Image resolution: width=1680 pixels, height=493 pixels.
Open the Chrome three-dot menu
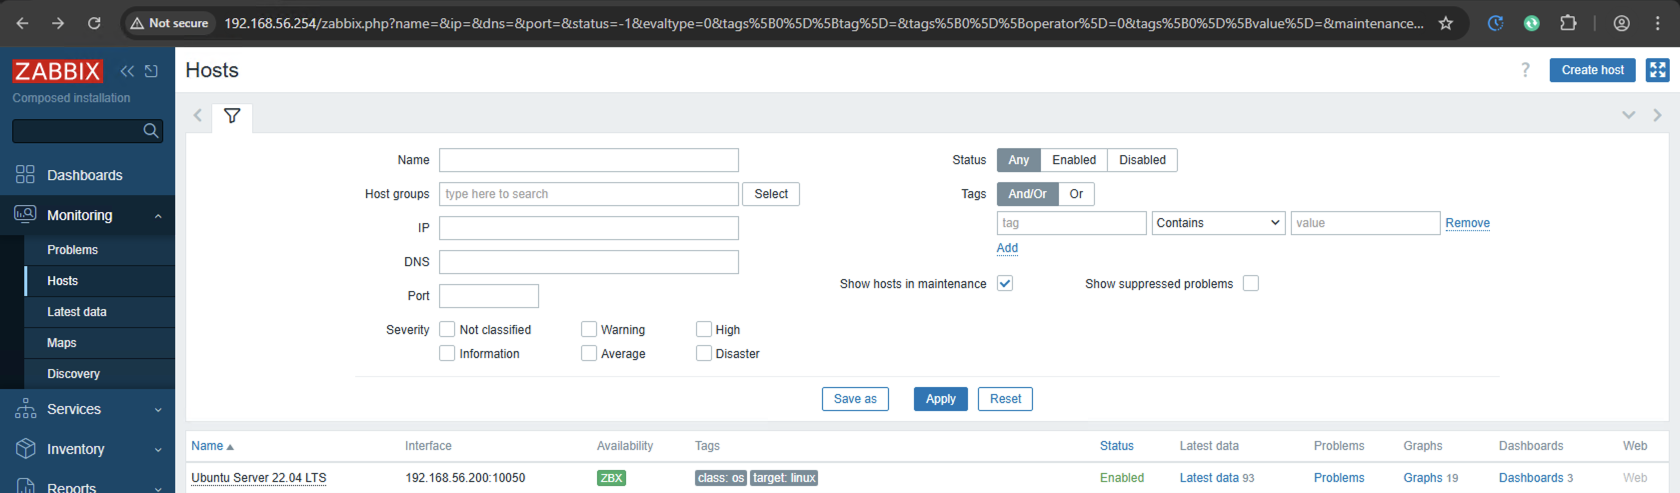point(1657,23)
